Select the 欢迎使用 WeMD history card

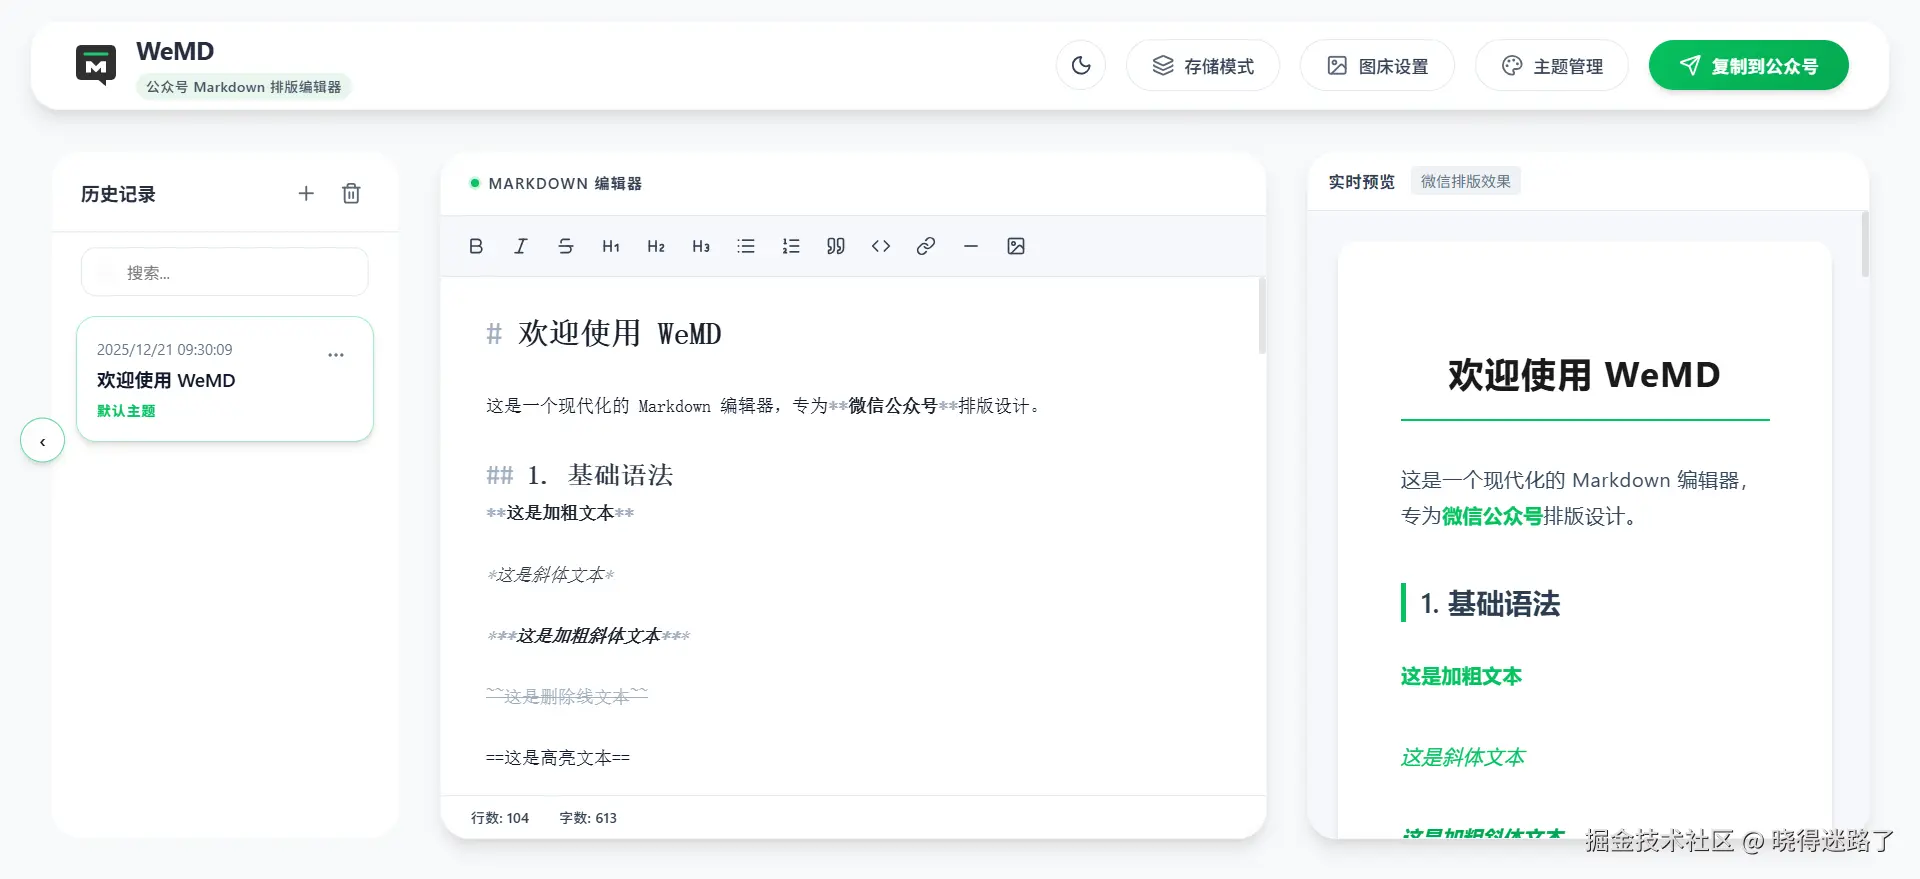click(225, 379)
